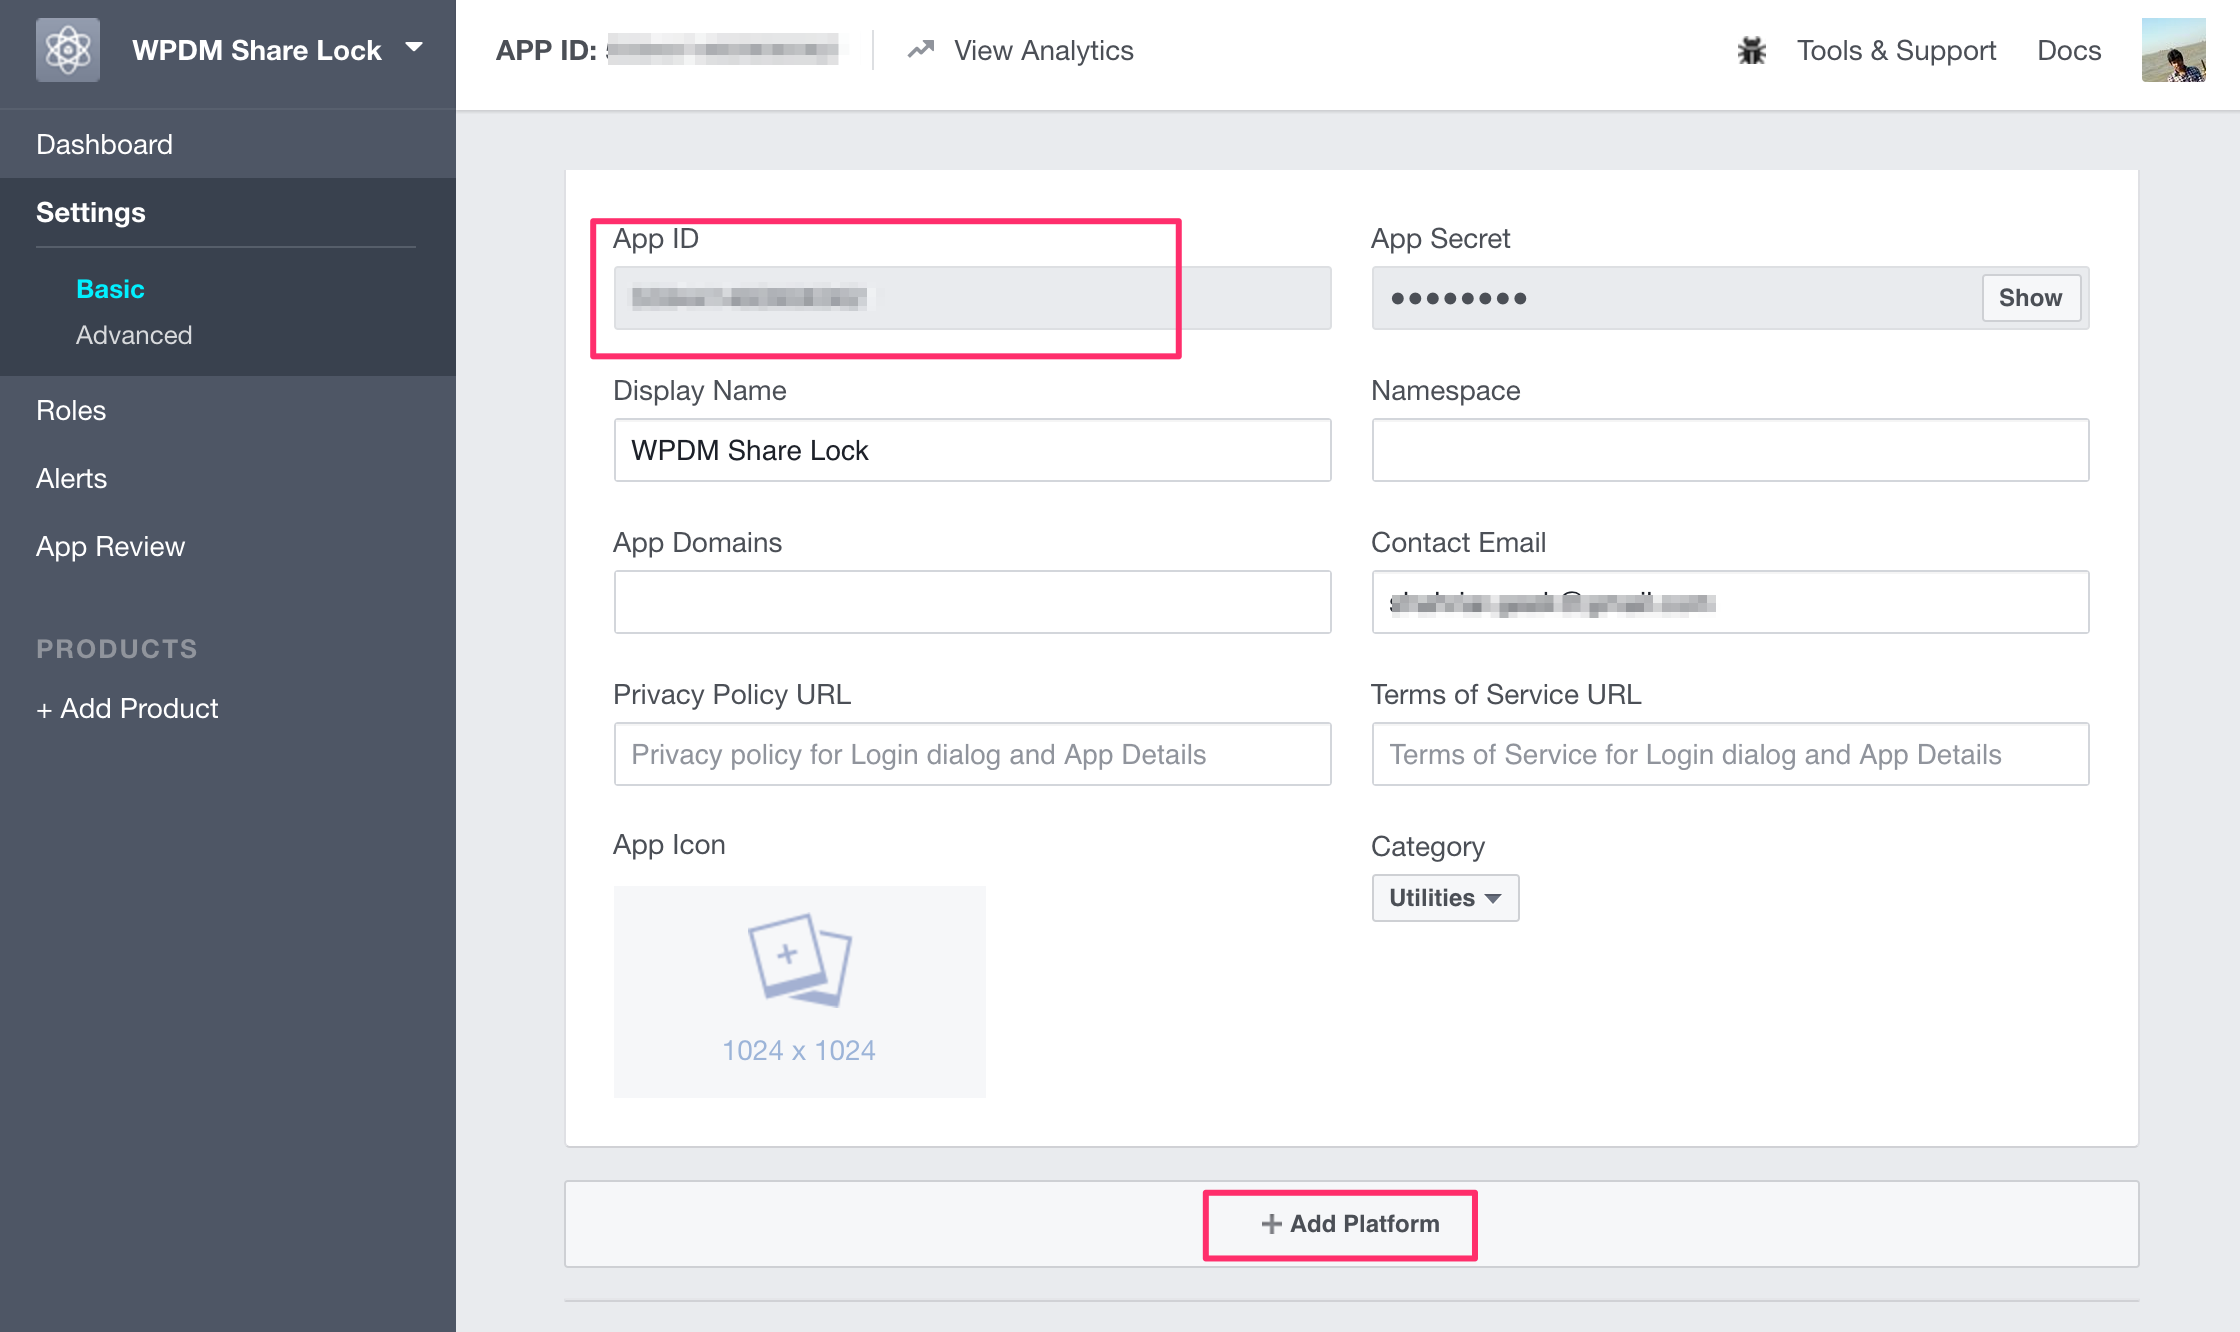Upload an App Icon image placeholder
2240x1332 pixels.
point(799,991)
